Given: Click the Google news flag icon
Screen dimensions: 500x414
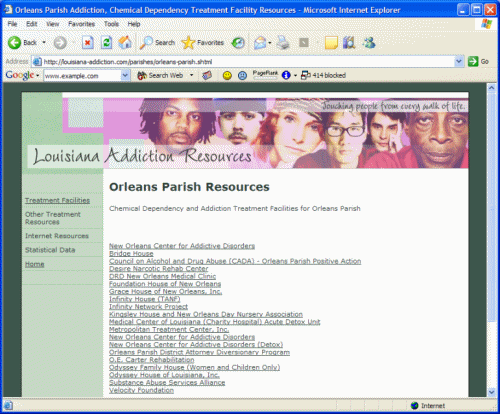Looking at the screenshot, I should click(x=207, y=76).
